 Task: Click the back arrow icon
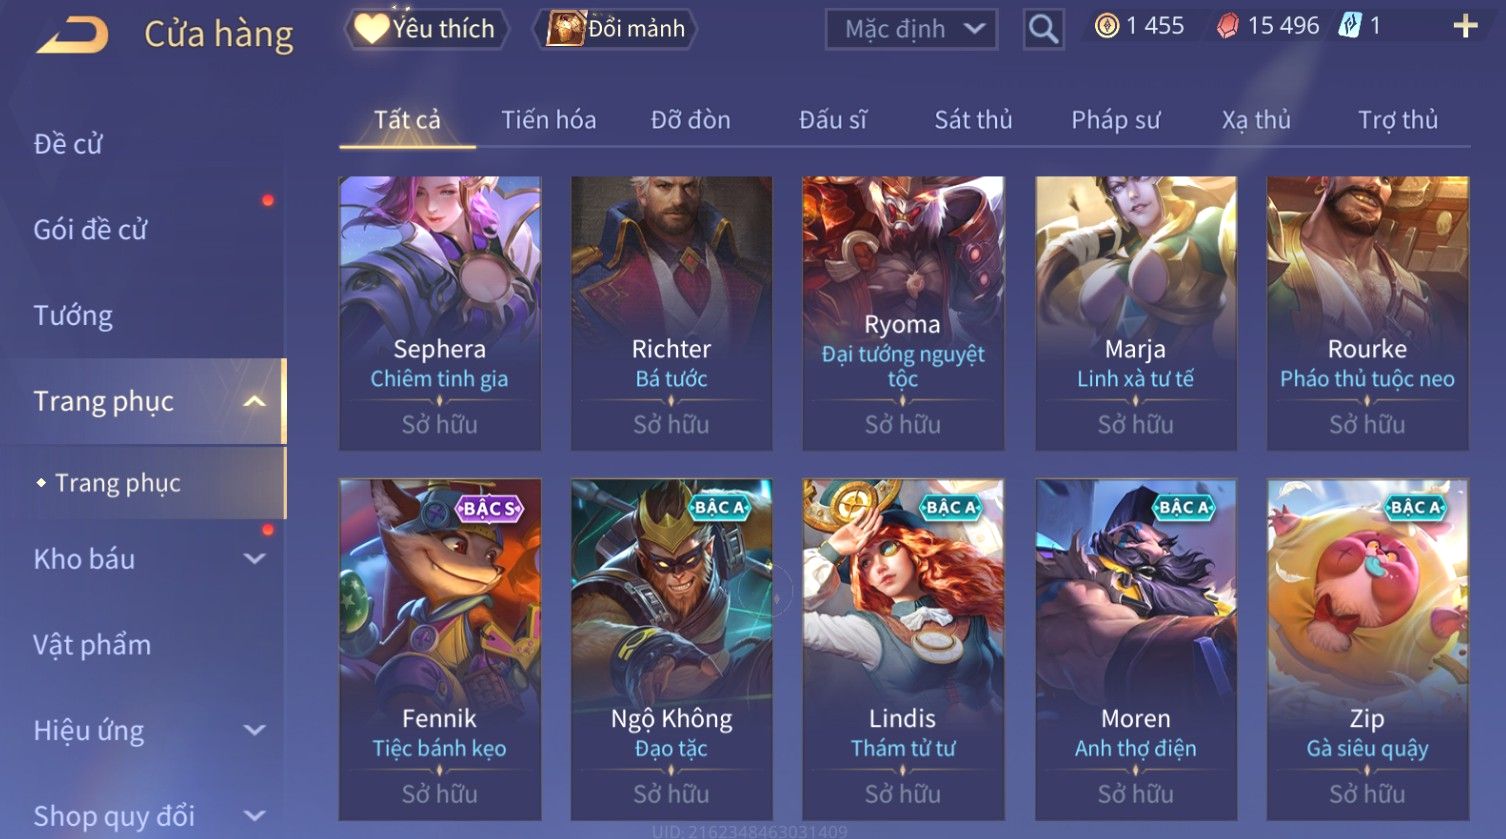point(73,33)
